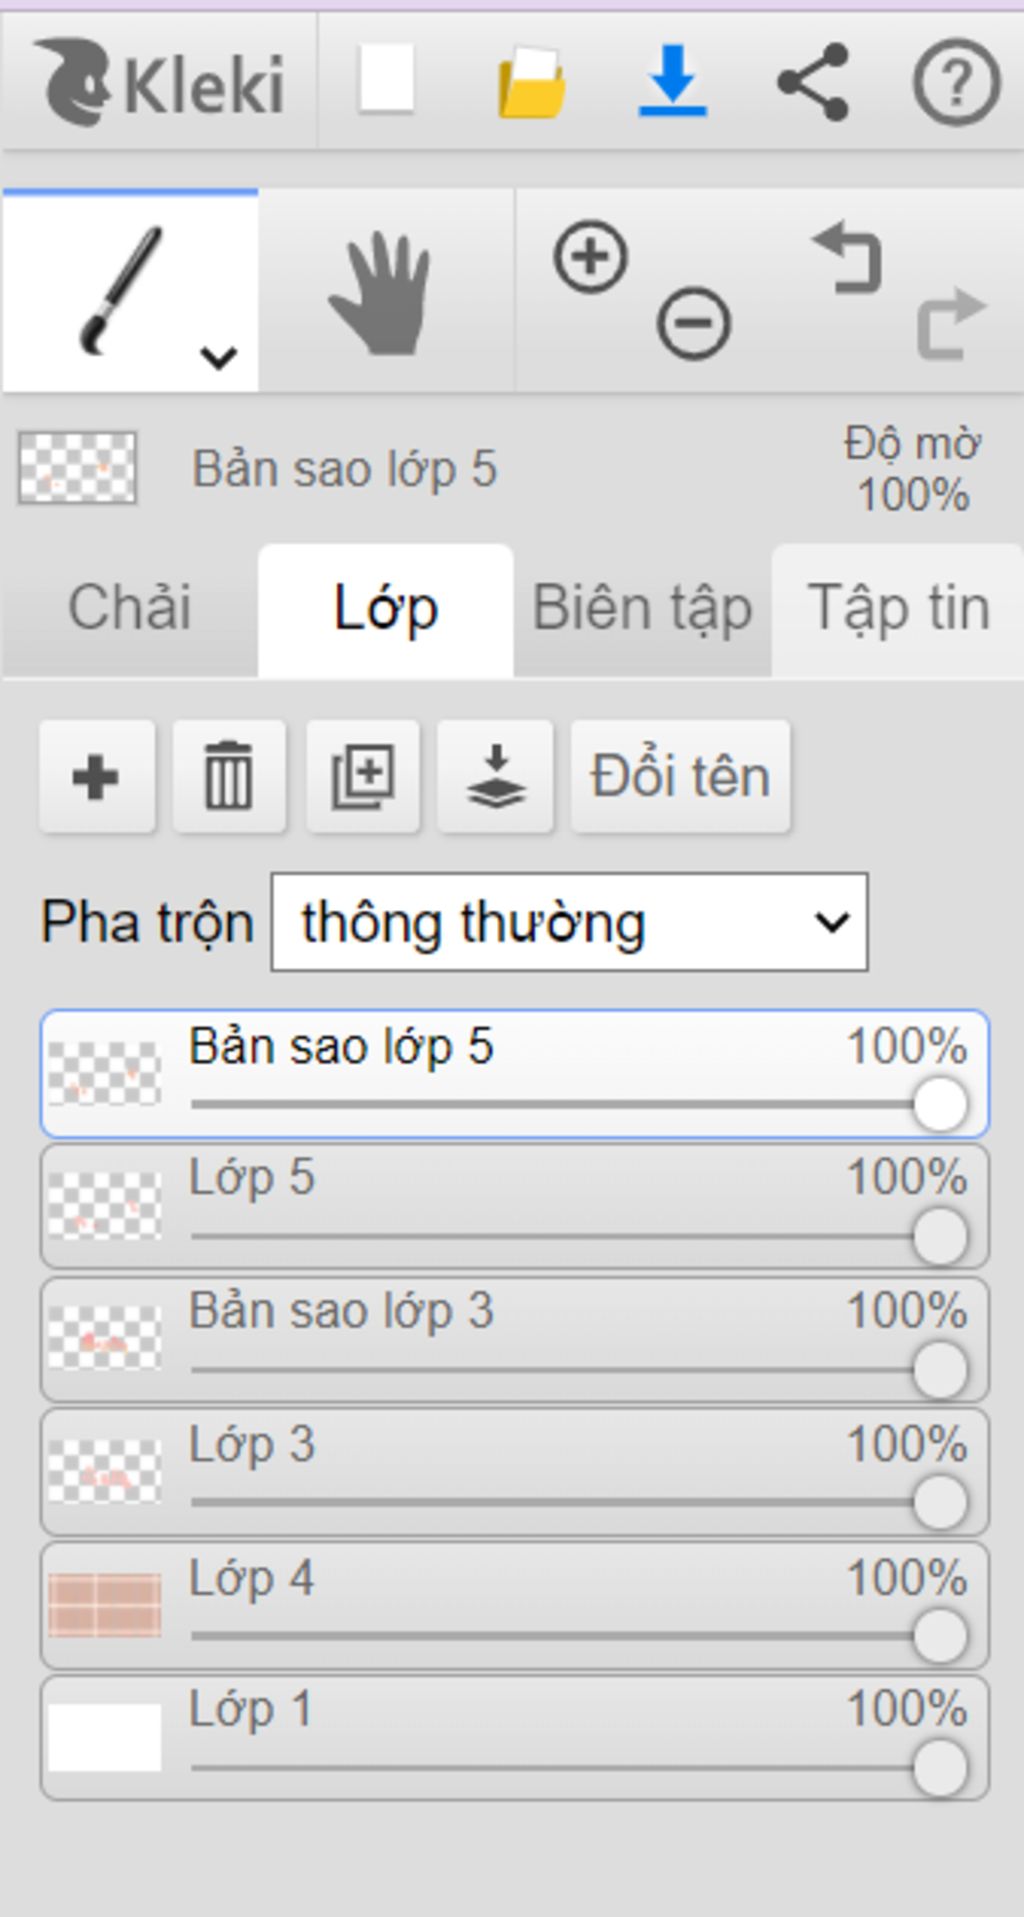This screenshot has height=1917, width=1024.
Task: Zoom in with the plus magnifier
Action: click(x=590, y=256)
